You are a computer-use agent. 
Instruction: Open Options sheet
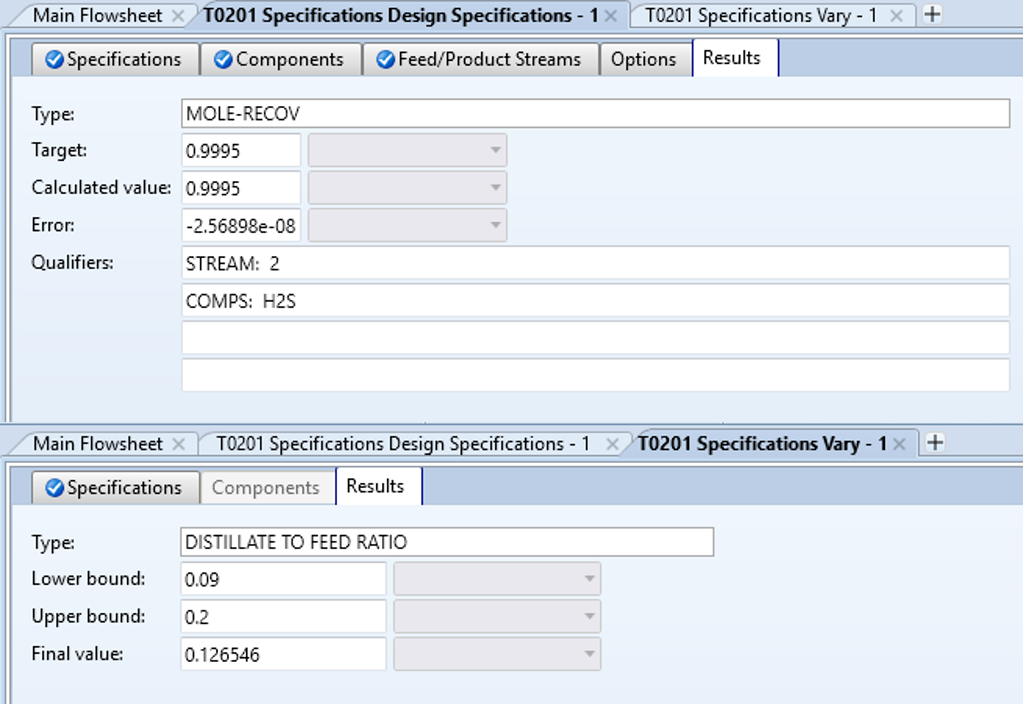coord(645,59)
